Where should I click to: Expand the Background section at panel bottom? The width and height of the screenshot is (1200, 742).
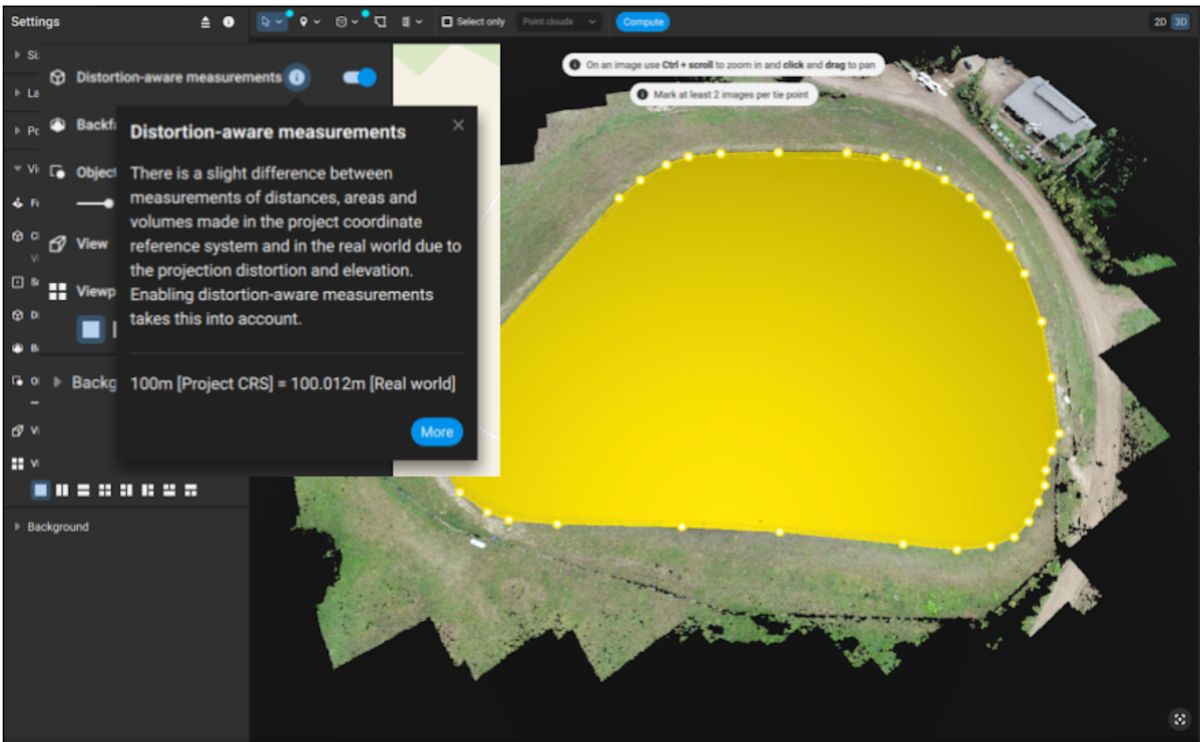[x=18, y=527]
